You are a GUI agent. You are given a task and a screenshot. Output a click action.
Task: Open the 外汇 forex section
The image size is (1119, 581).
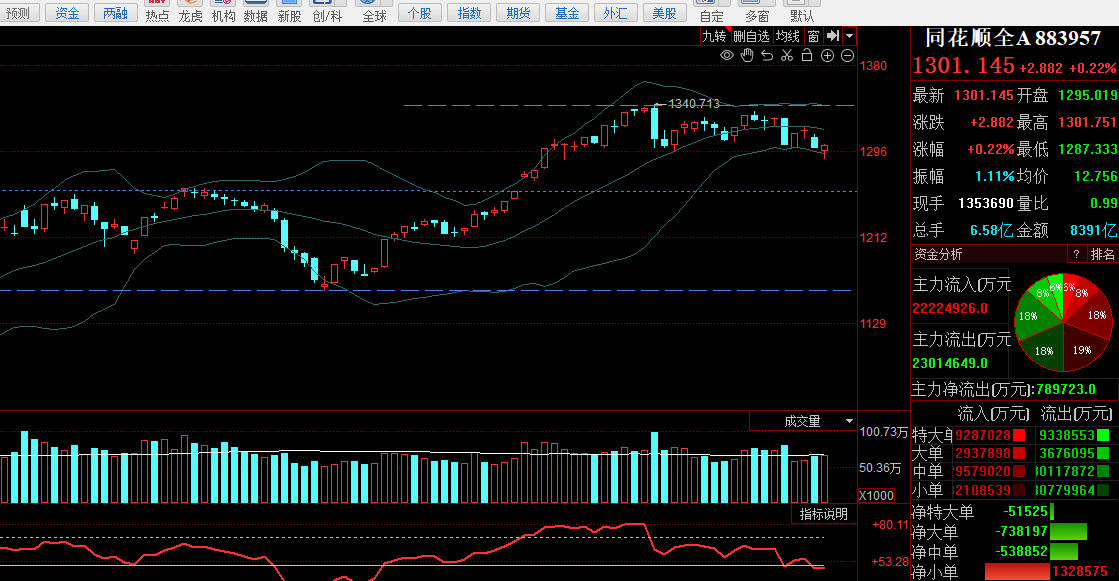tap(615, 13)
